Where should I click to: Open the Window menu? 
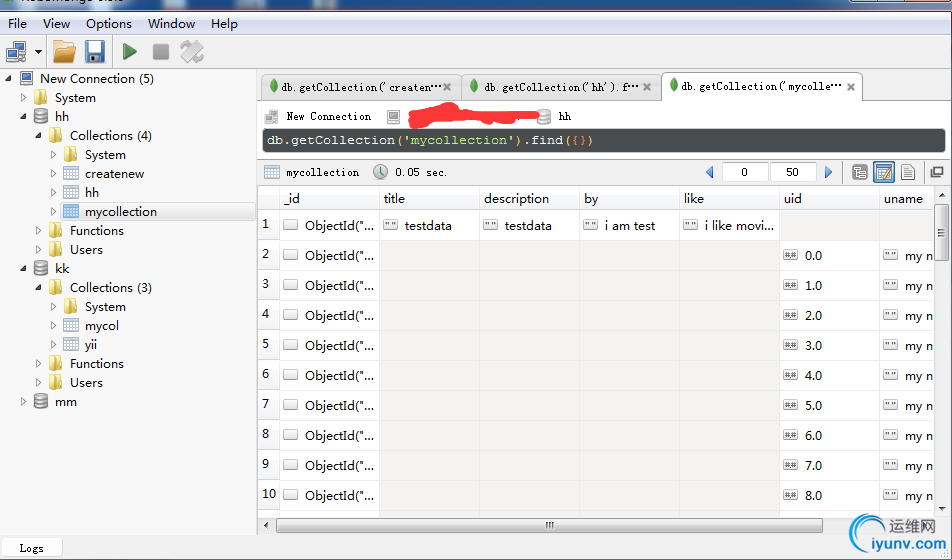tap(171, 24)
